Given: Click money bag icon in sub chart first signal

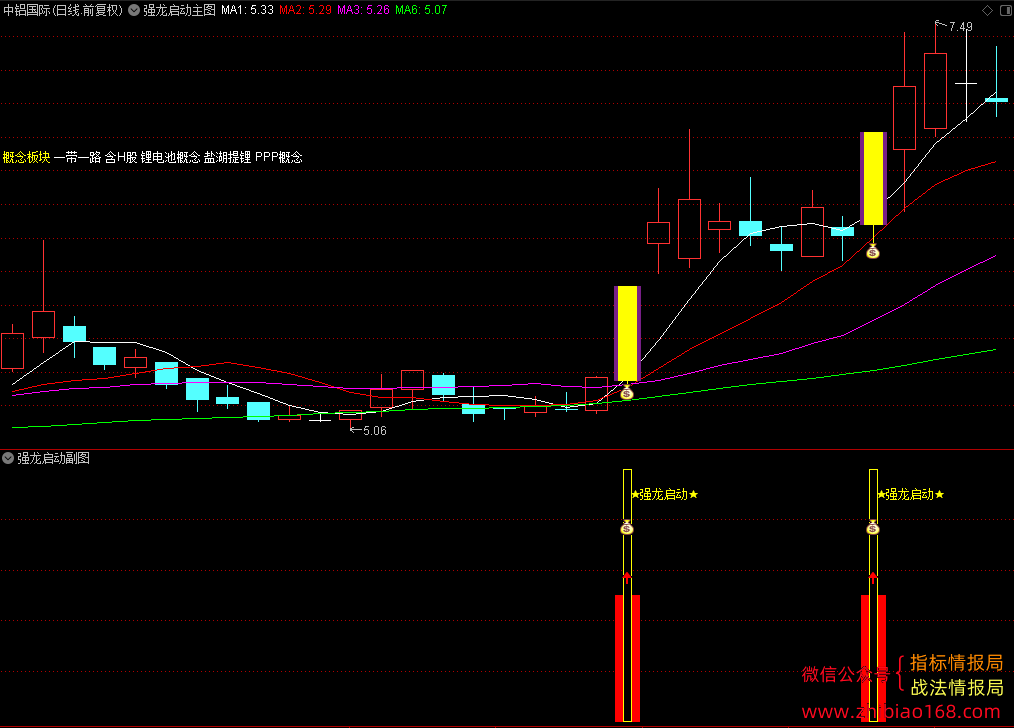Looking at the screenshot, I should tap(627, 528).
